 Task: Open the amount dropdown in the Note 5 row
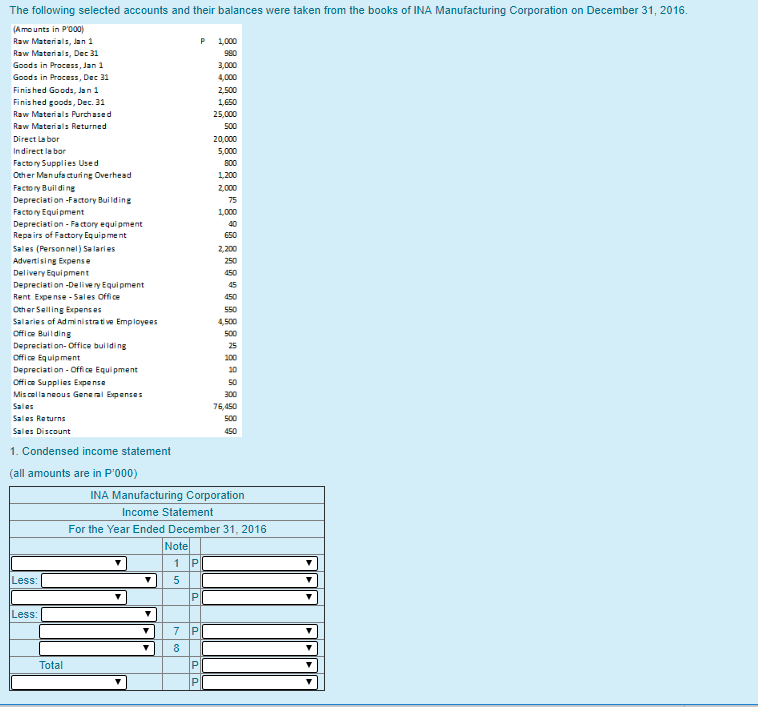(x=260, y=580)
